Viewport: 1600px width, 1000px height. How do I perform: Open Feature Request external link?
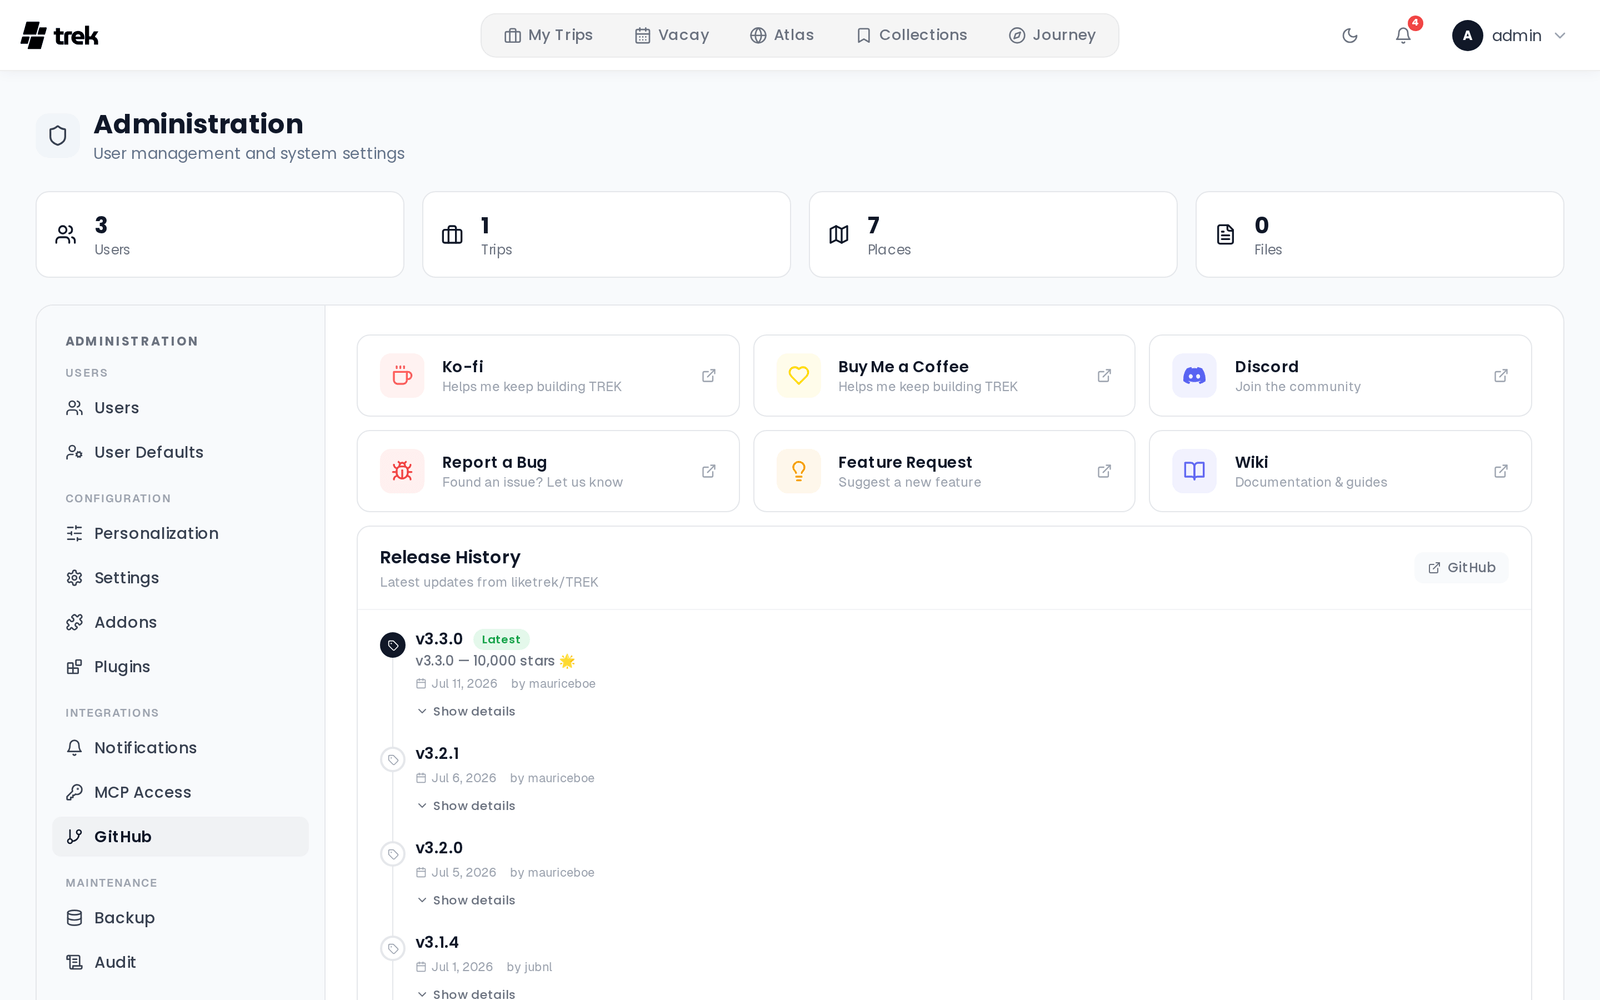pos(1104,471)
